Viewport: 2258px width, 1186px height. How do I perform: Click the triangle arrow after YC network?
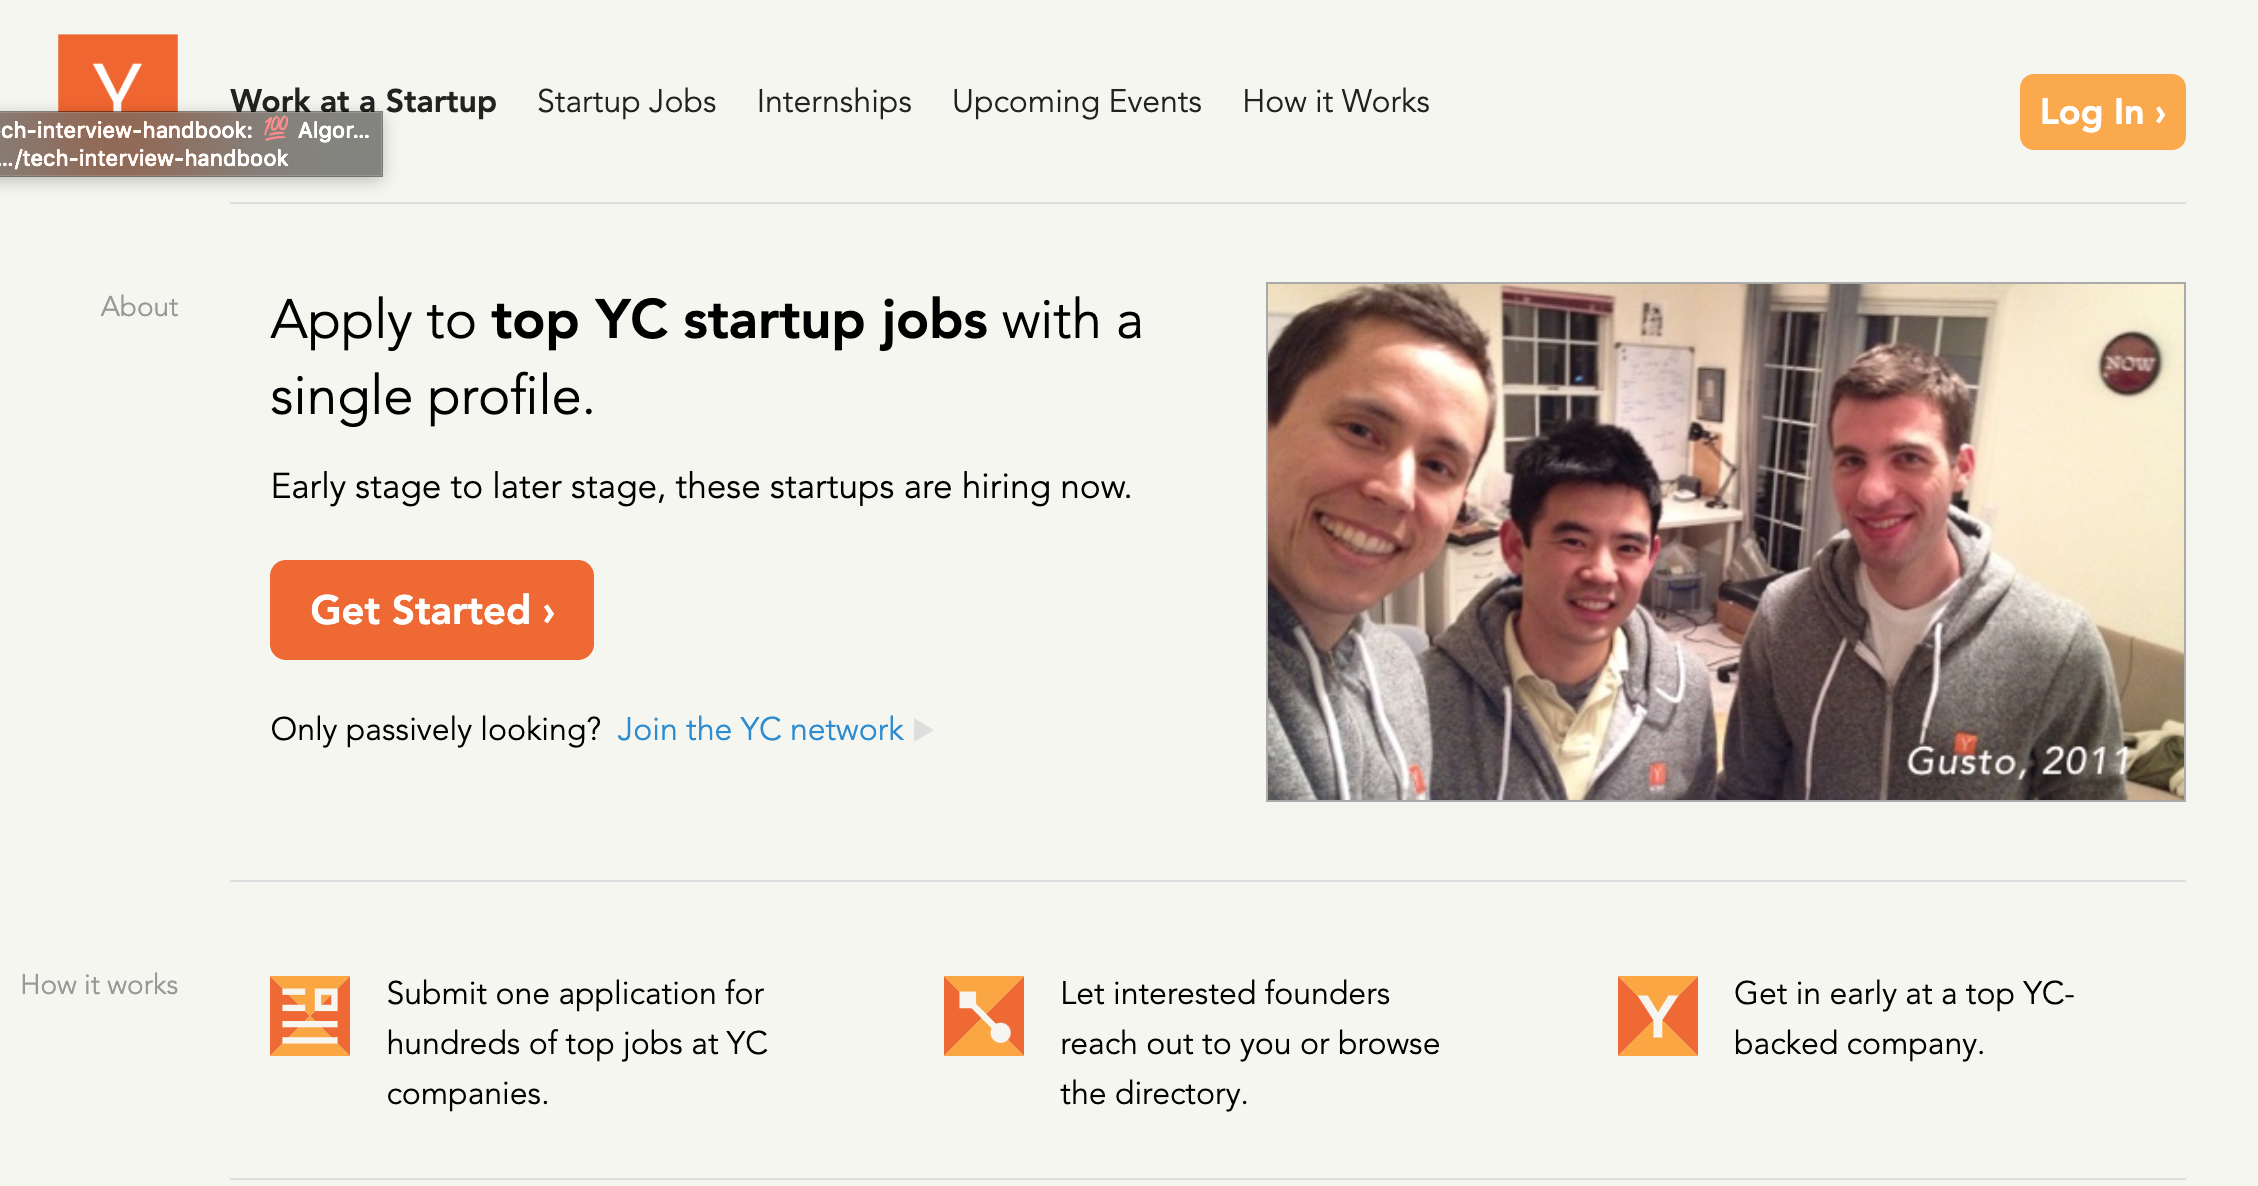point(924,730)
